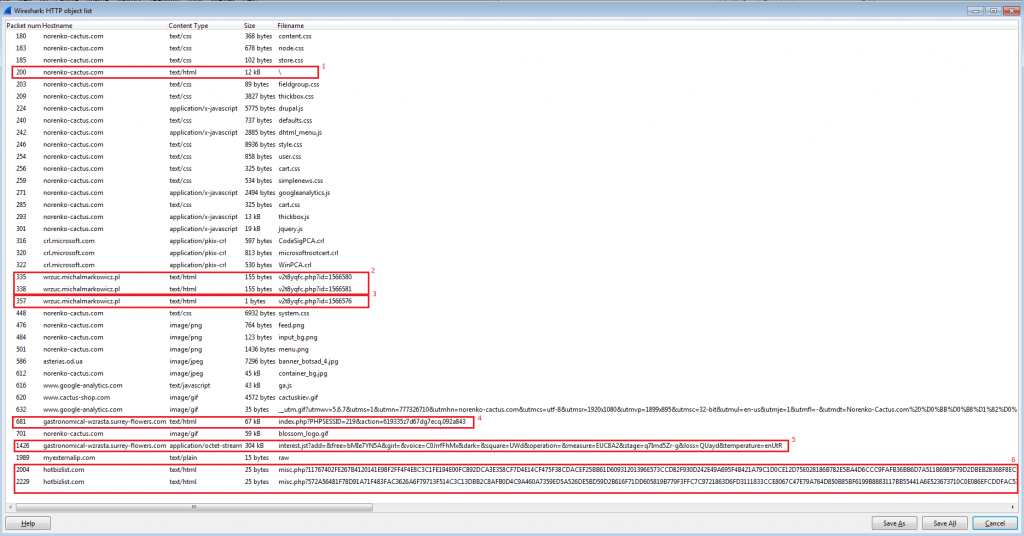
Task: Click the horizontal scrollbar thumb
Action: 194,507
